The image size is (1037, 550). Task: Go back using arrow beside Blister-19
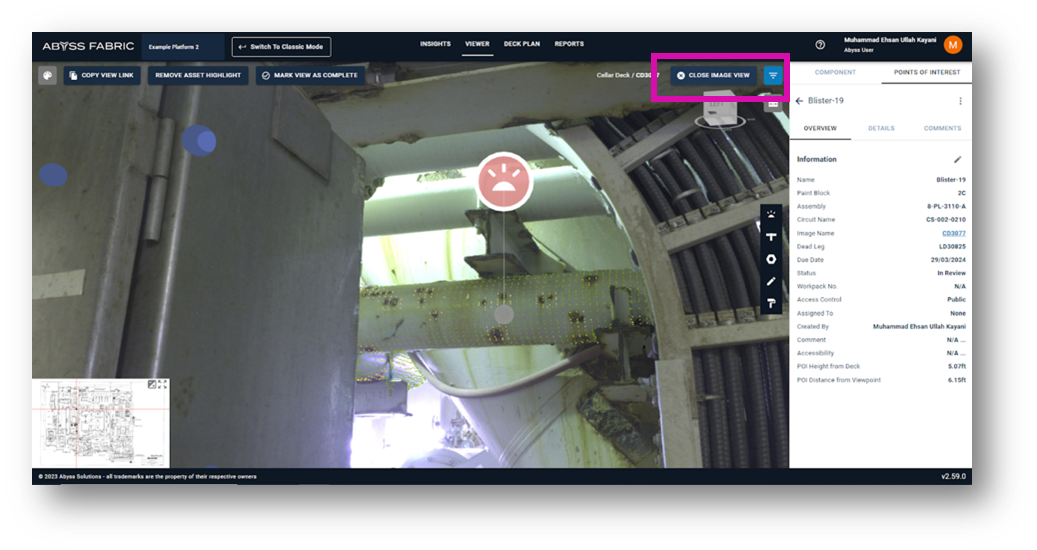pos(799,101)
